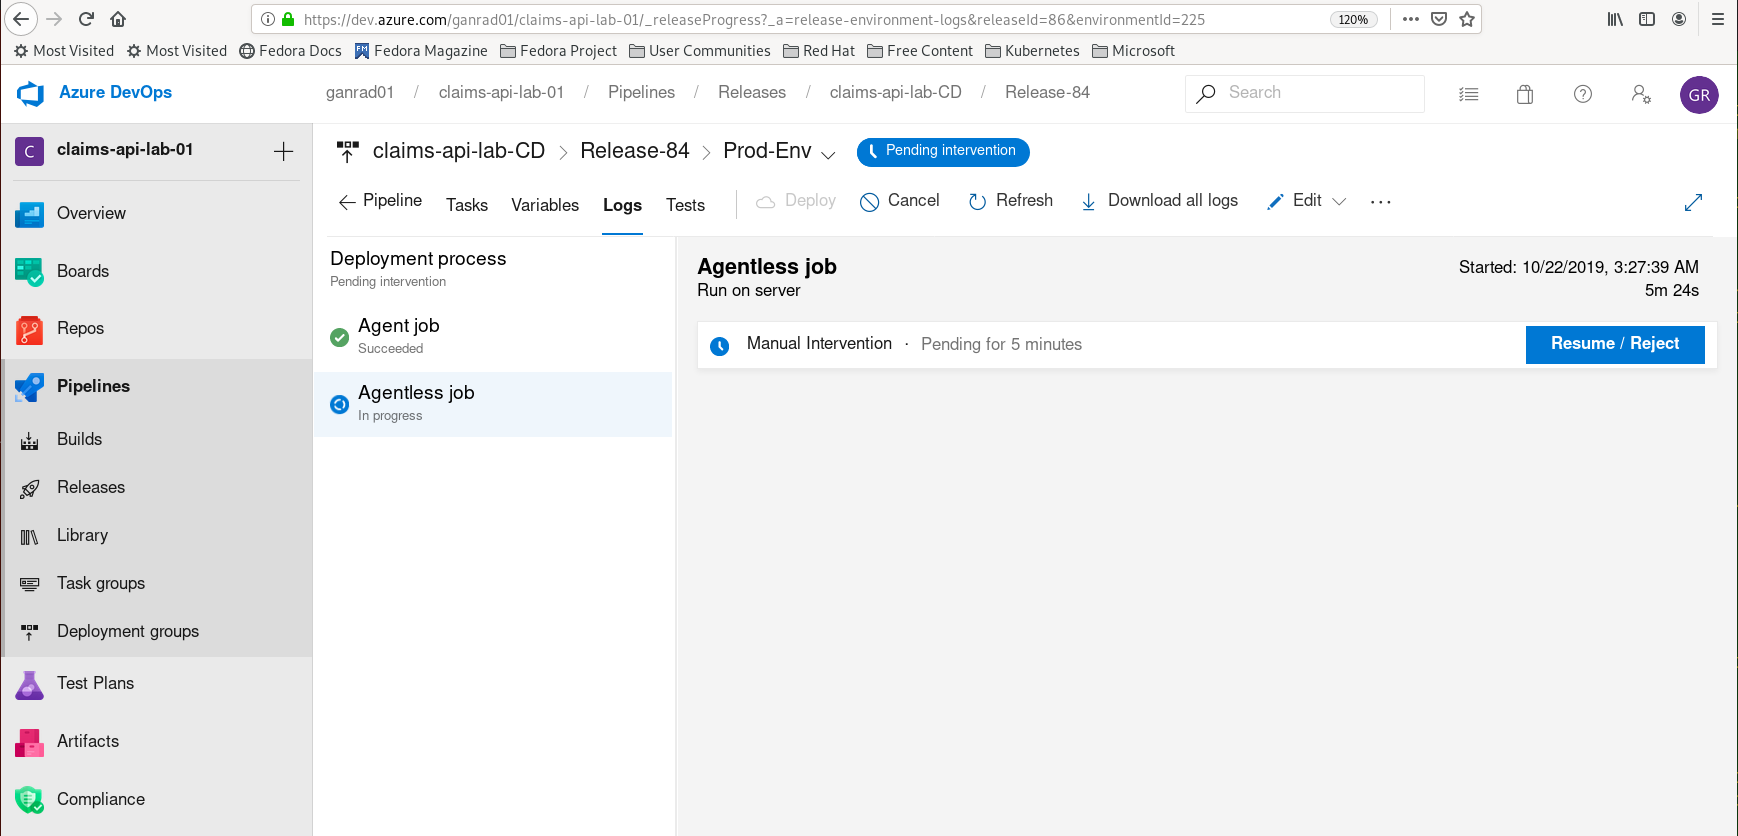Open Firefox hamburger menu

[x=1718, y=19]
